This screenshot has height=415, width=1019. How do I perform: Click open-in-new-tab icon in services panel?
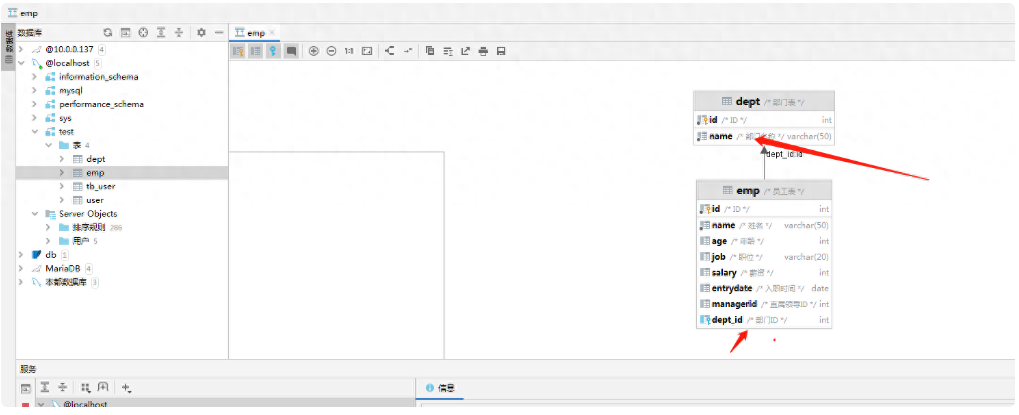pos(103,388)
